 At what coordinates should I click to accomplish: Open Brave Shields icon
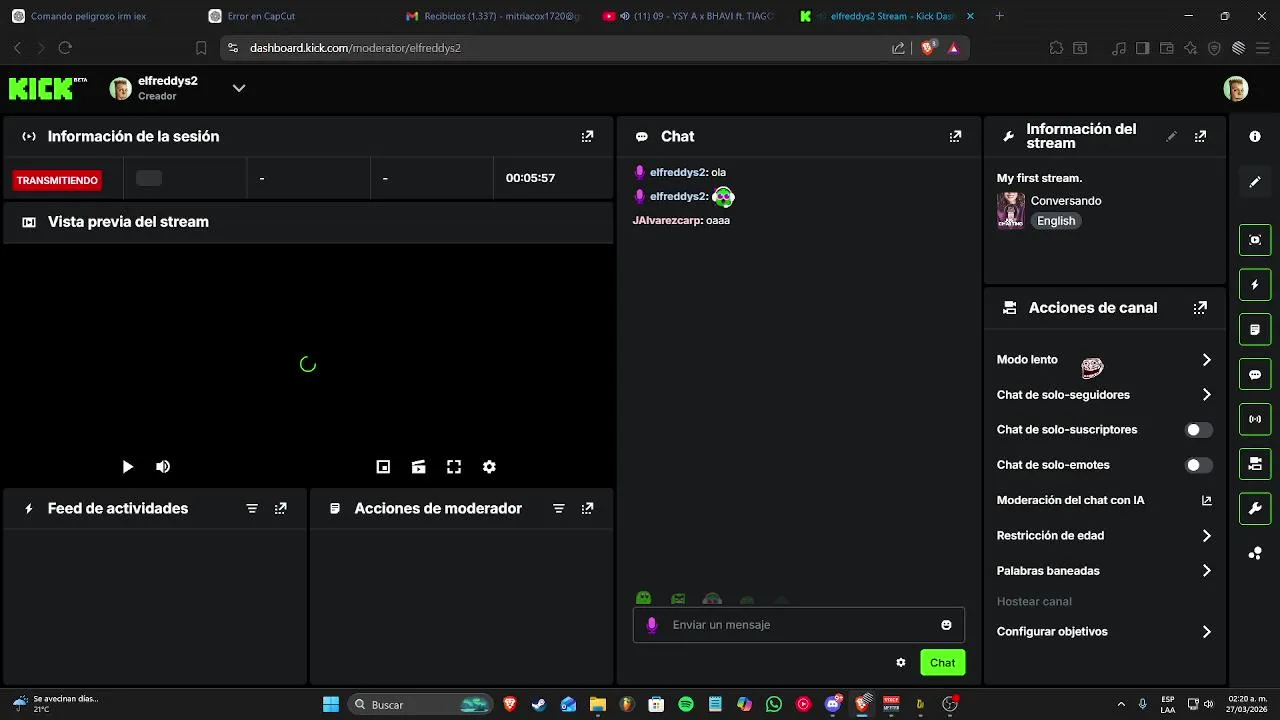928,48
